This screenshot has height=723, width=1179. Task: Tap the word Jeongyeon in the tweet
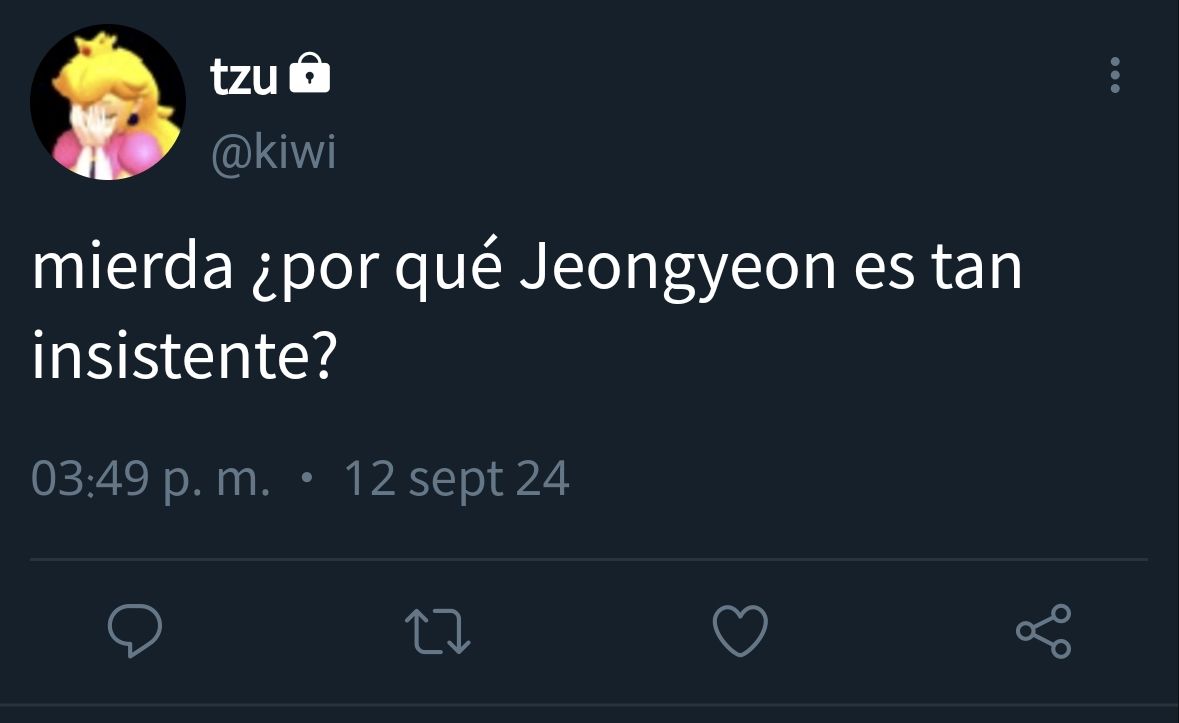click(677, 269)
